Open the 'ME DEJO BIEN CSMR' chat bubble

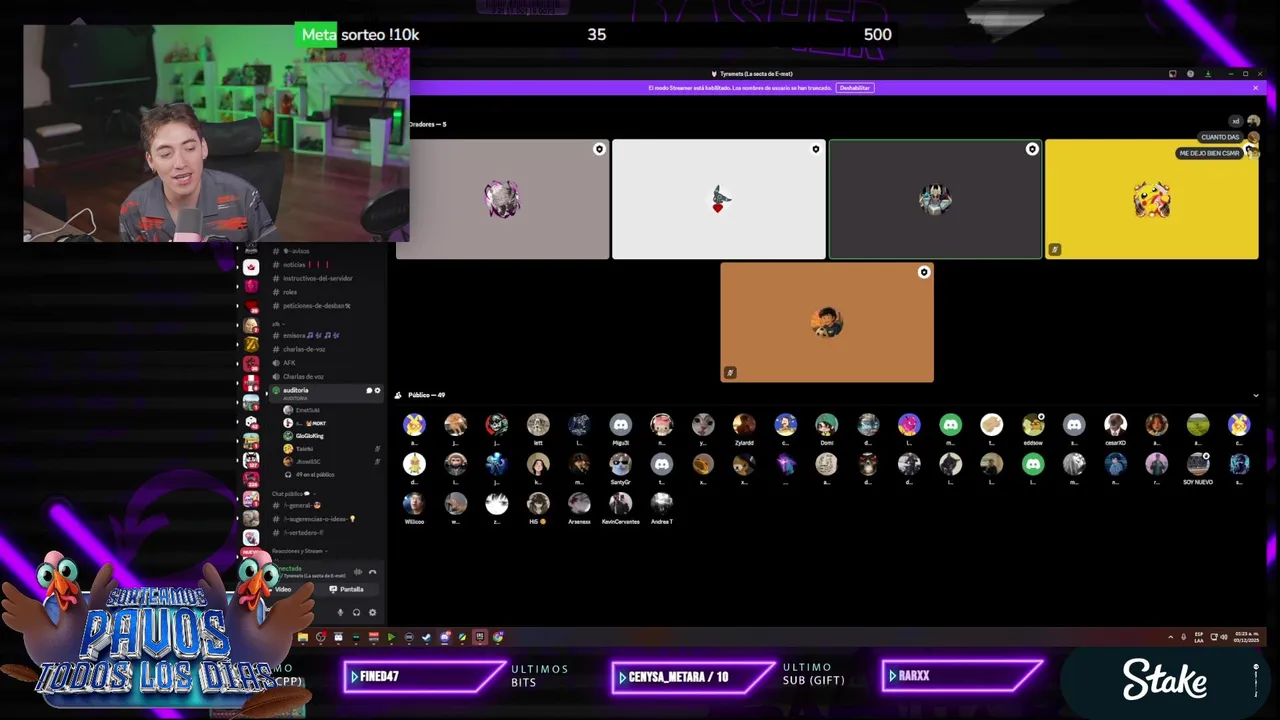click(1209, 153)
